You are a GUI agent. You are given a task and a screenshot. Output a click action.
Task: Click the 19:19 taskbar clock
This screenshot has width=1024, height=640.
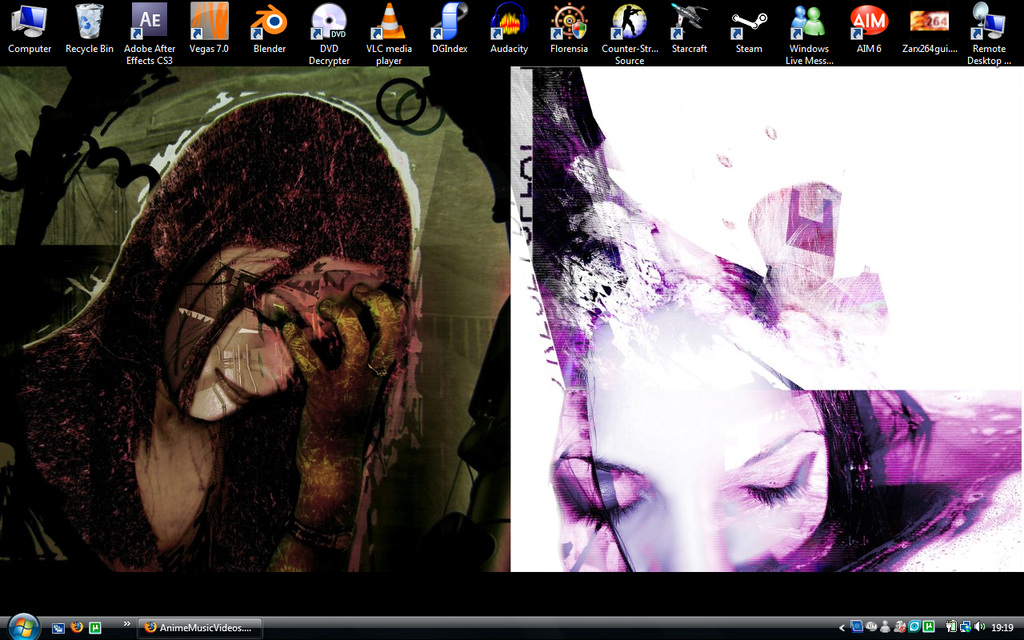[x=1002, y=628]
